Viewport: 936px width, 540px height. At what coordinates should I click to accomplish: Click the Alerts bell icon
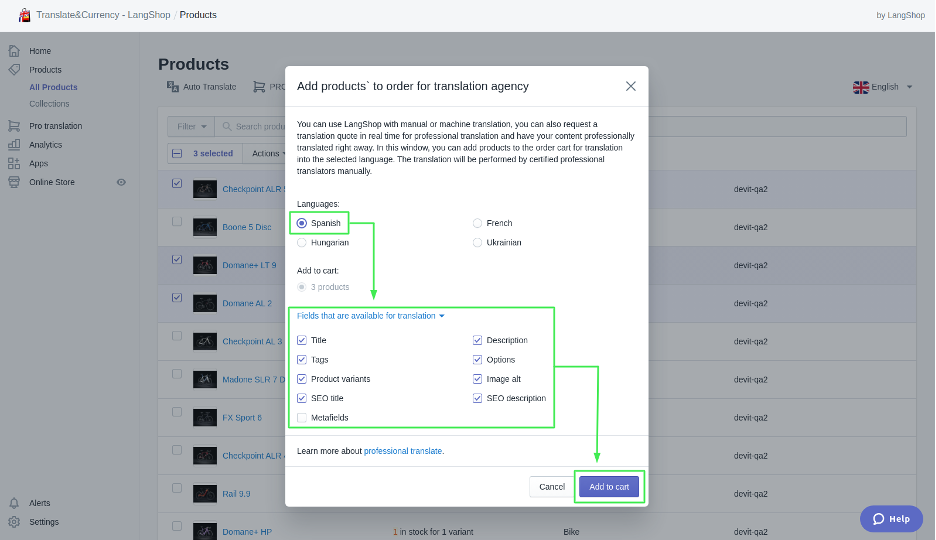click(14, 503)
